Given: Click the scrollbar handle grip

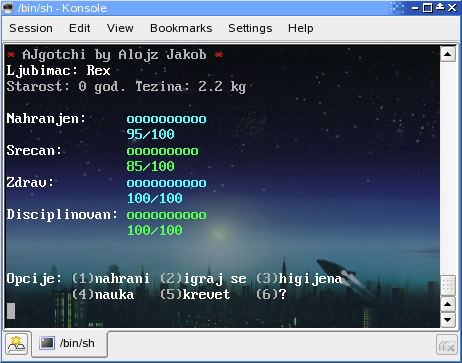Looking at the screenshot, I should click(x=448, y=286).
